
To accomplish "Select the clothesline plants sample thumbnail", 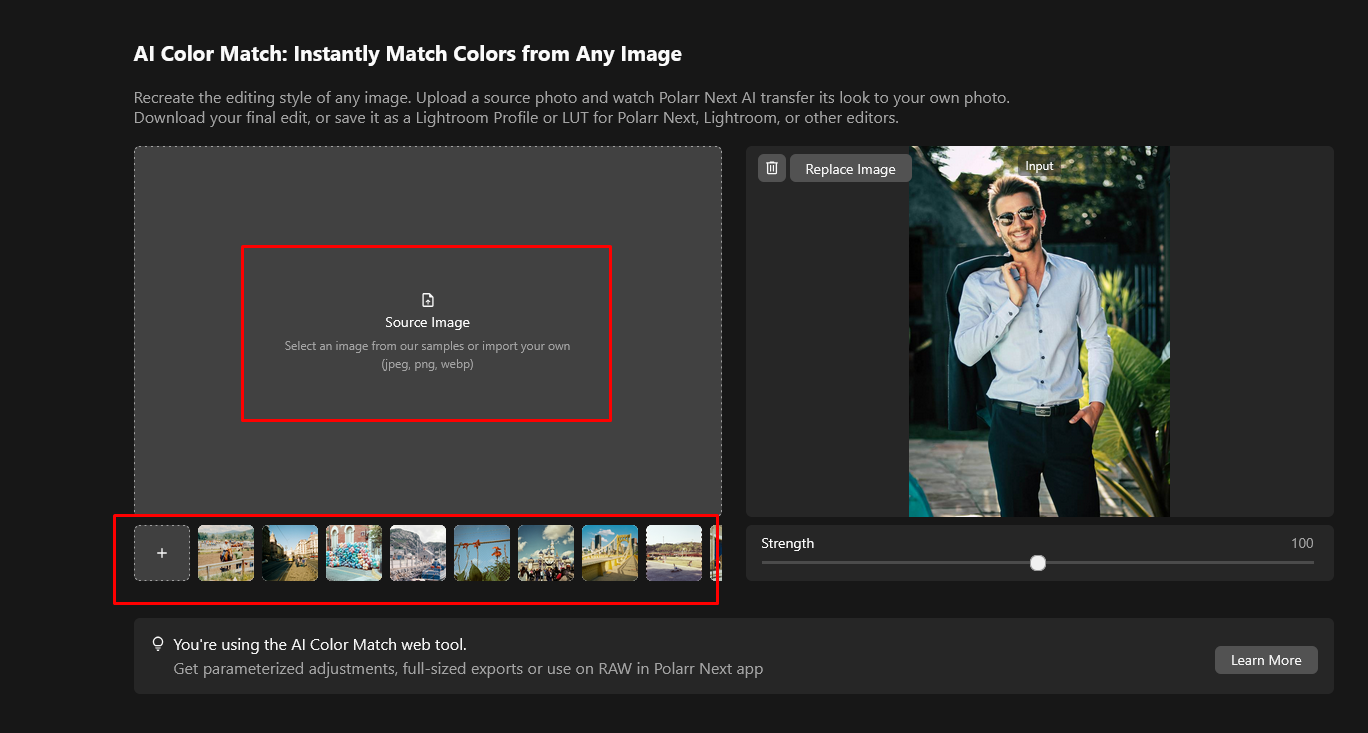I will (482, 552).
